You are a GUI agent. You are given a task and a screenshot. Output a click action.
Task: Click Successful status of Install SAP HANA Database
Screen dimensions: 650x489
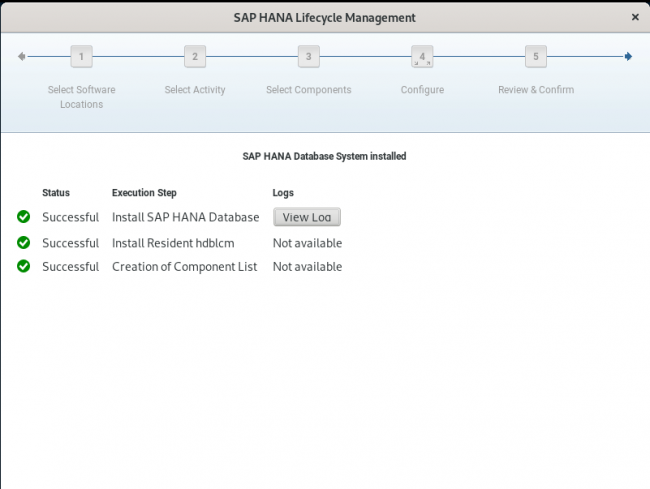click(x=70, y=217)
